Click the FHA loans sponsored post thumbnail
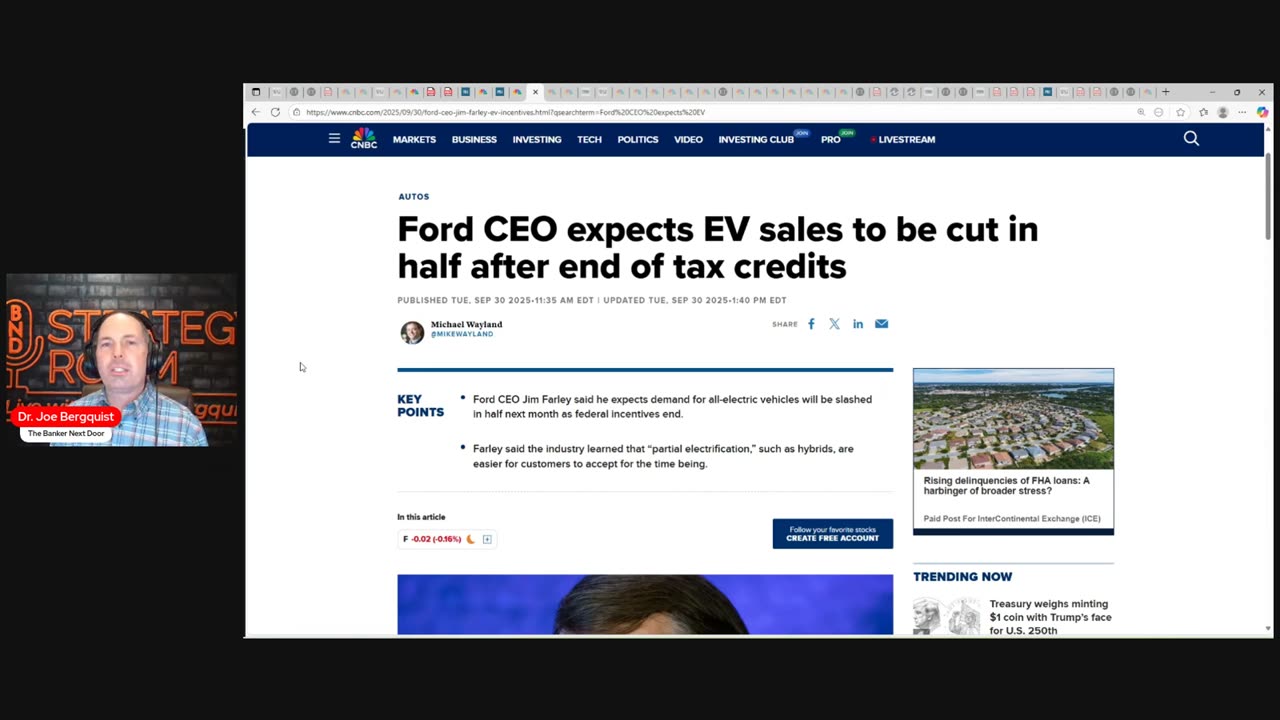This screenshot has height=720, width=1280. (x=1013, y=419)
